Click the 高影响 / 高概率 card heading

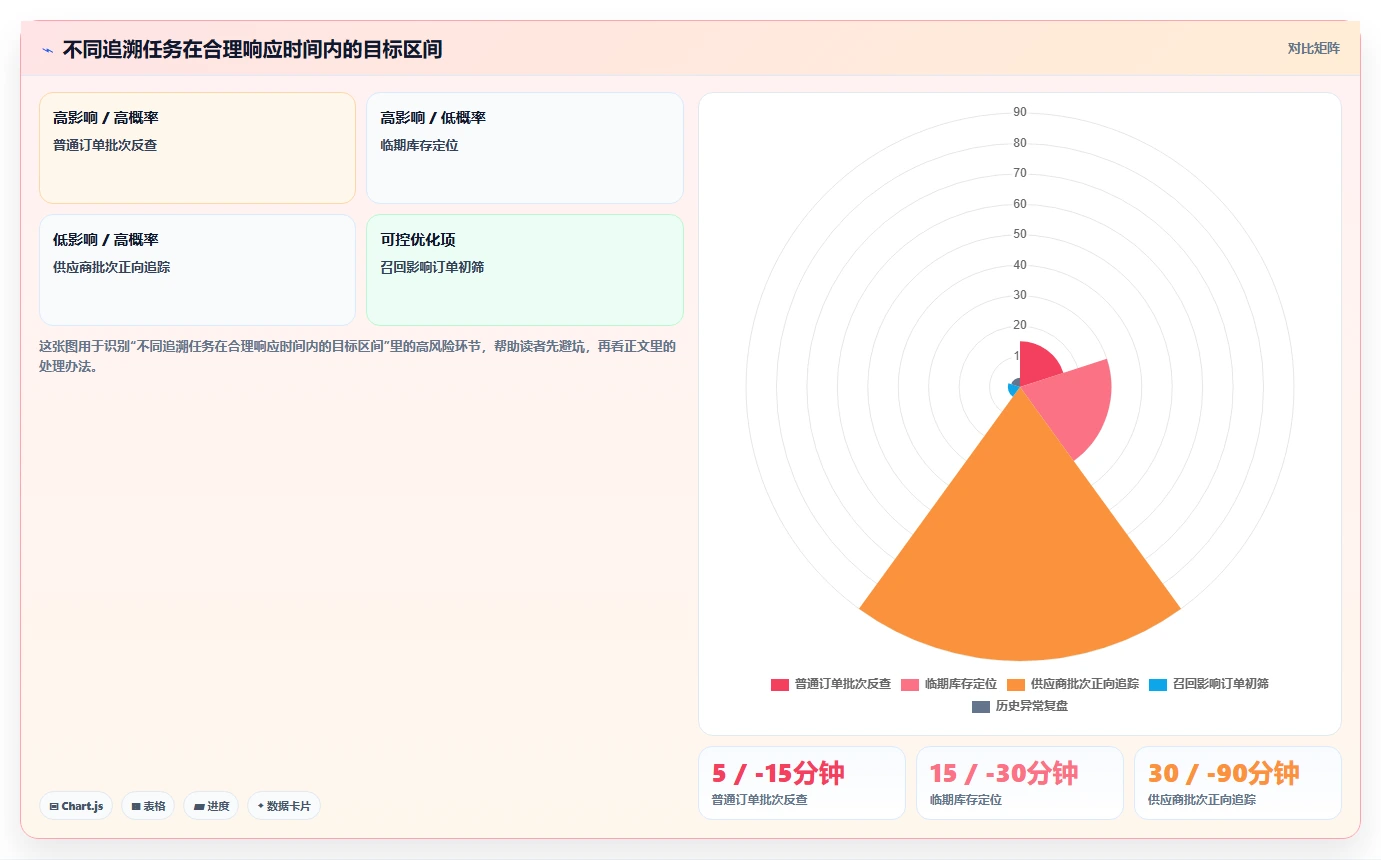(x=106, y=118)
